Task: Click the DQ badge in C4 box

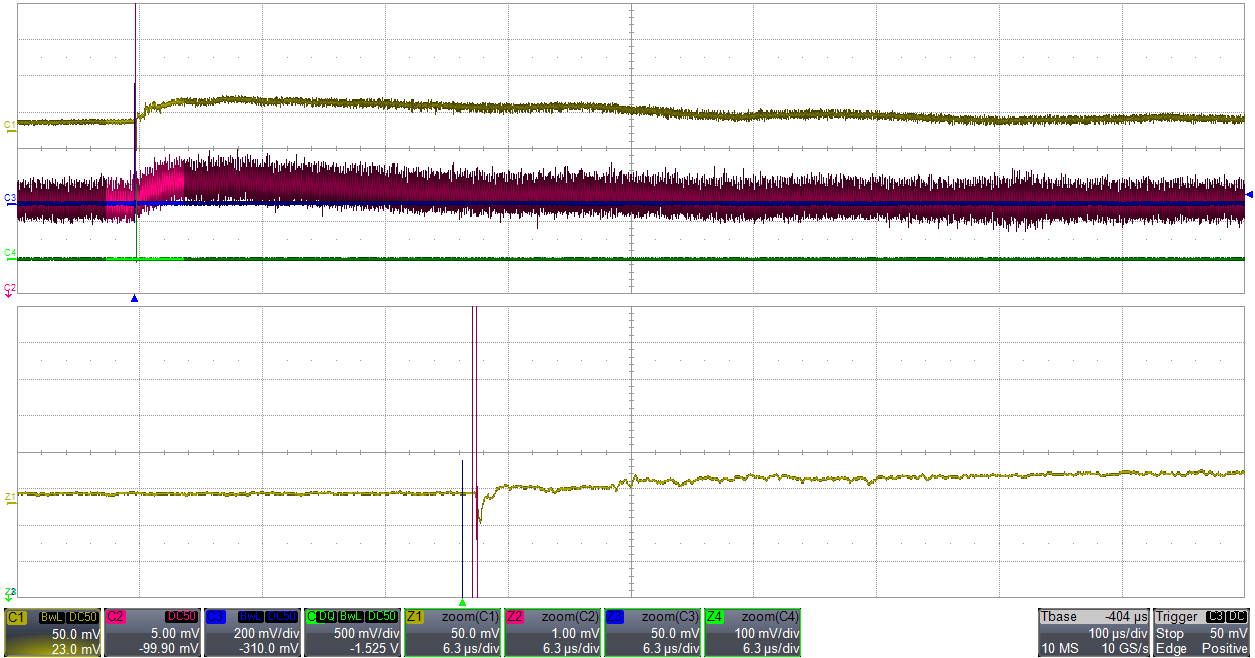Action: [x=326, y=617]
